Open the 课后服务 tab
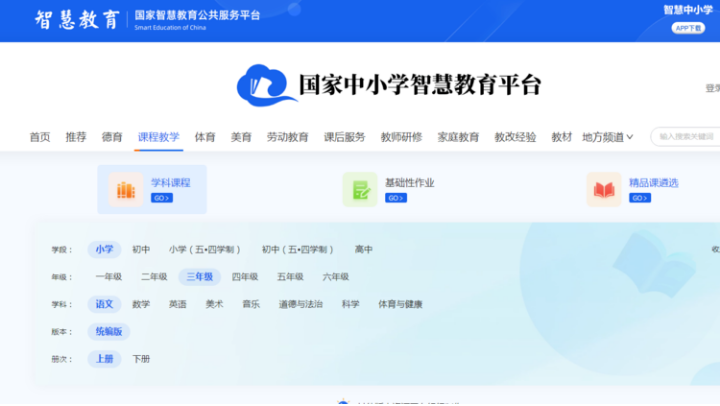The image size is (720, 406). tap(344, 137)
